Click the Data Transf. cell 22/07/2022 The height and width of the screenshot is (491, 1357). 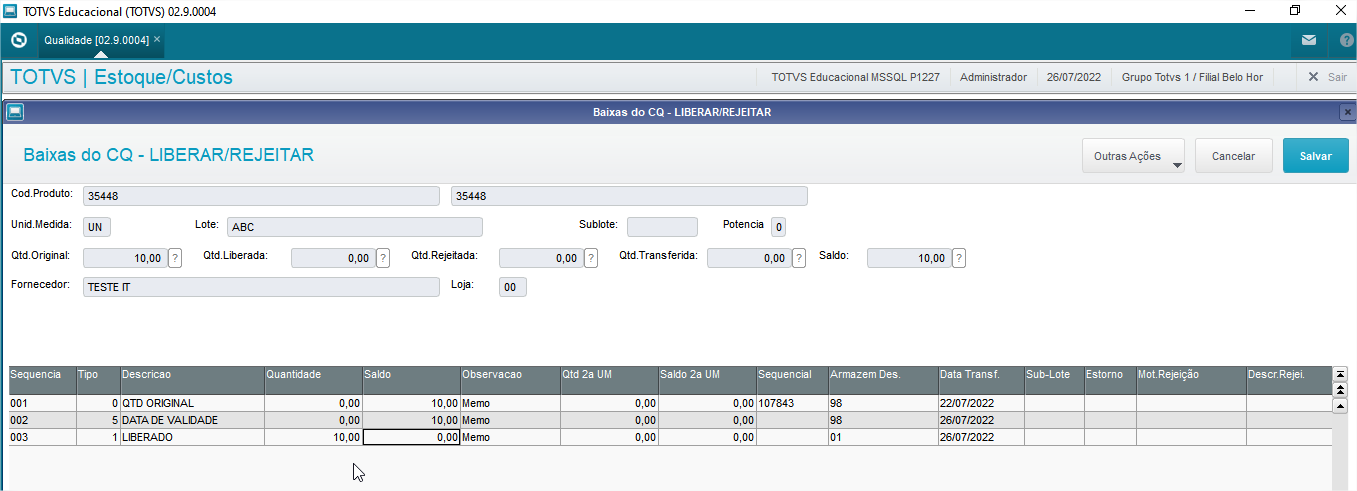tap(981, 403)
